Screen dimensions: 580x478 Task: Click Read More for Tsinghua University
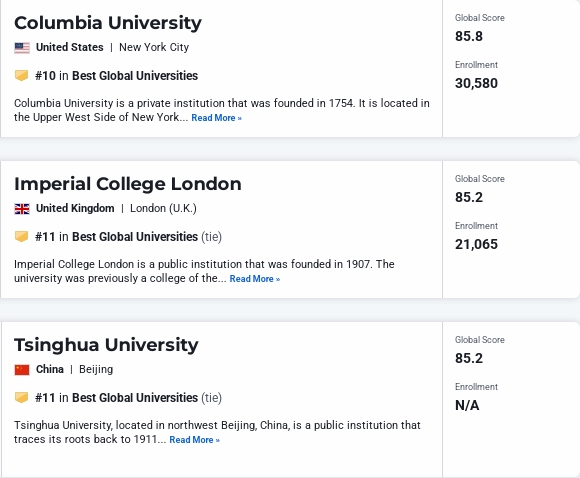pos(194,440)
